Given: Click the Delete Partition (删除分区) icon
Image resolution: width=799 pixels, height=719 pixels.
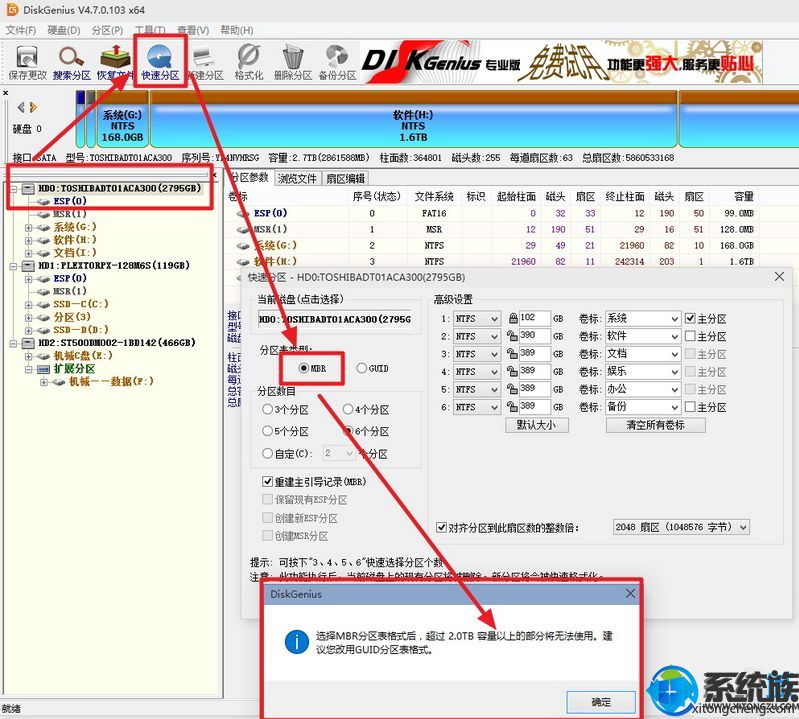Looking at the screenshot, I should pos(292,63).
